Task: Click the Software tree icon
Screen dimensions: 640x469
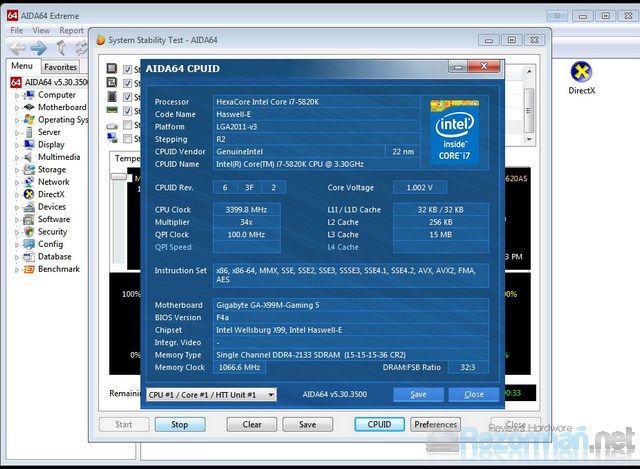Action: point(29,219)
